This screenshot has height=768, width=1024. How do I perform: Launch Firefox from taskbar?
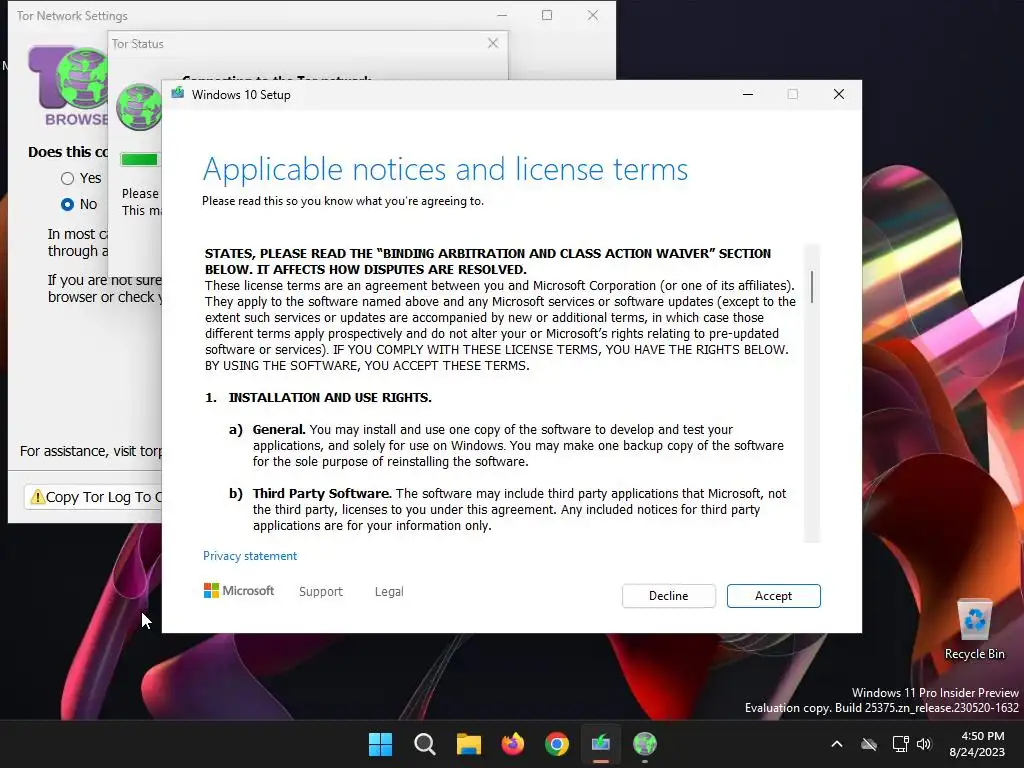click(513, 744)
